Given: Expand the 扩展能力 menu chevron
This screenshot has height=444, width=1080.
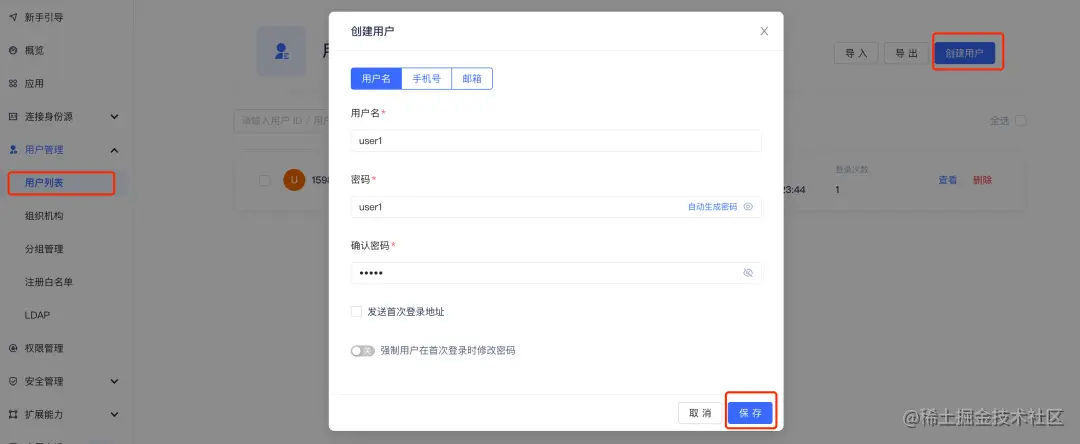Looking at the screenshot, I should 114,414.
